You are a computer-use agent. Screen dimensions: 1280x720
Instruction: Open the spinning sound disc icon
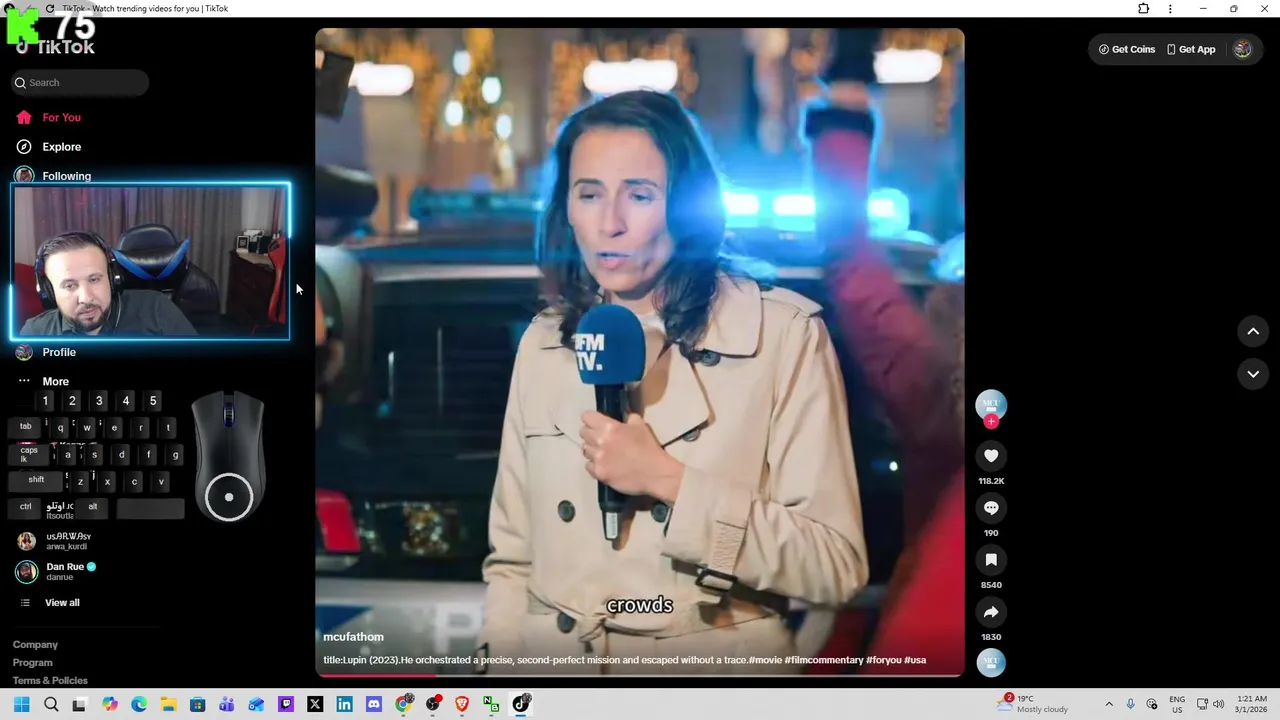(991, 662)
